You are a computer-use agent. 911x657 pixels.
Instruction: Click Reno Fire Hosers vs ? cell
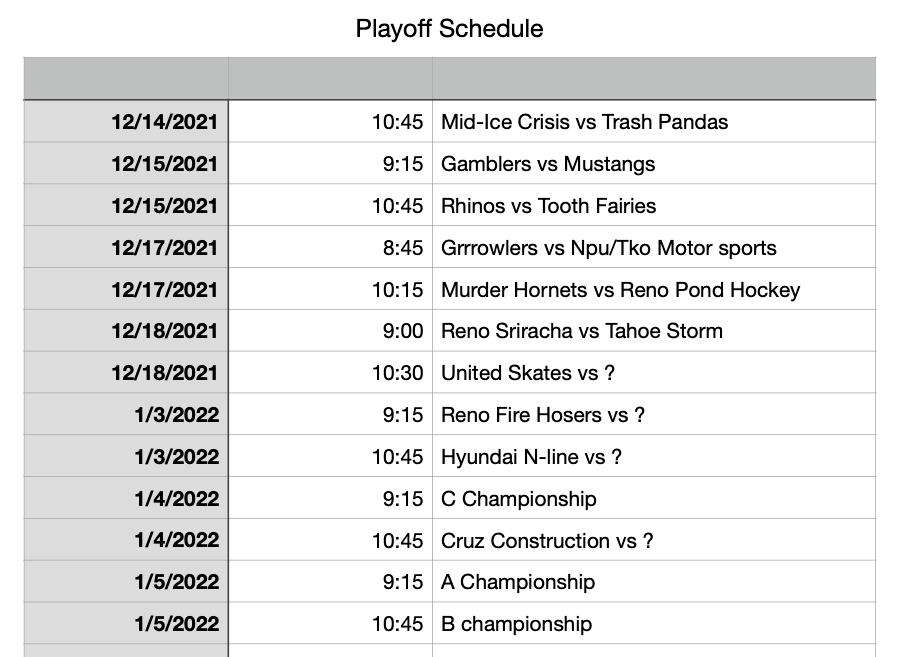(x=542, y=415)
